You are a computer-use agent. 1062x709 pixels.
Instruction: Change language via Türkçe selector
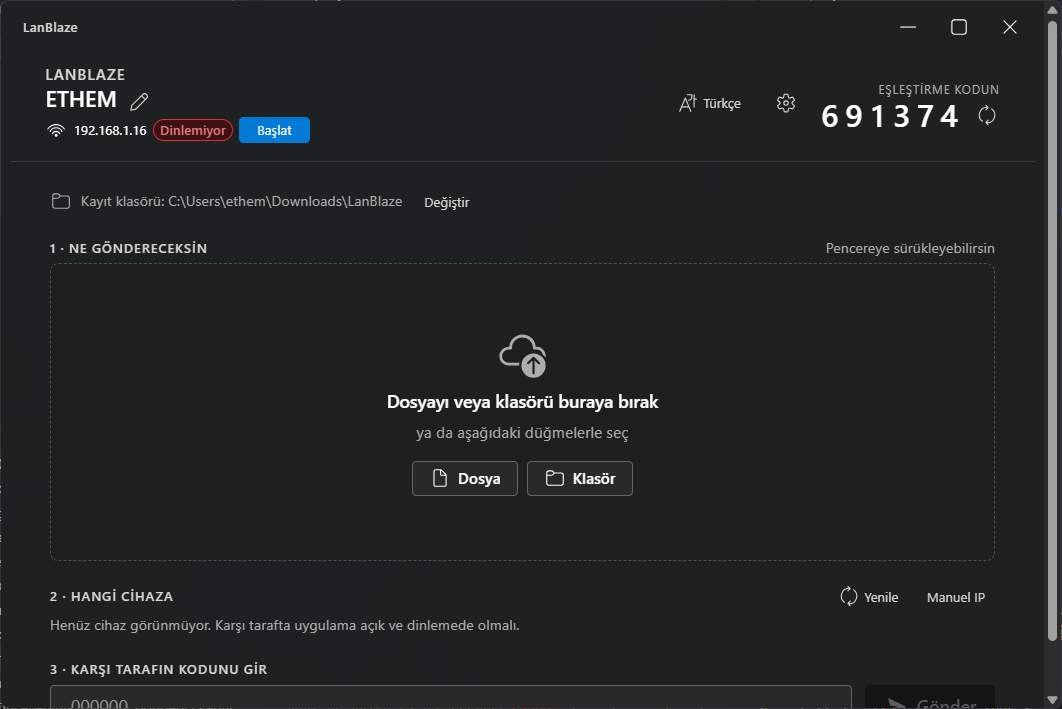710,103
